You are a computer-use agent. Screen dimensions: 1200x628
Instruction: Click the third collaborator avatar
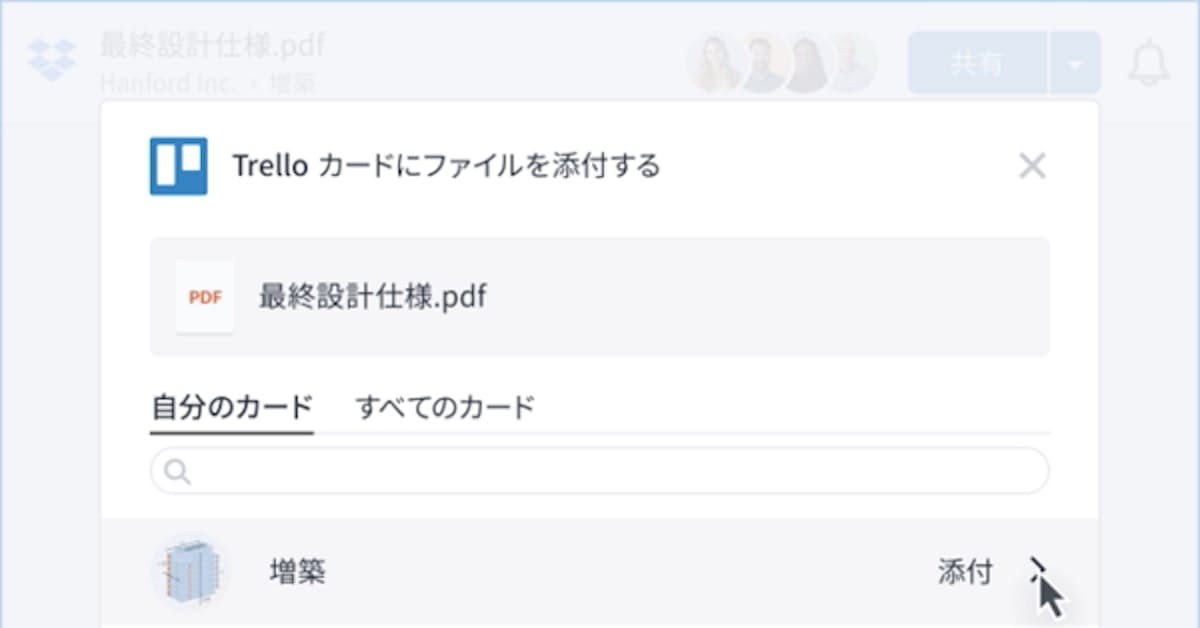click(x=806, y=64)
